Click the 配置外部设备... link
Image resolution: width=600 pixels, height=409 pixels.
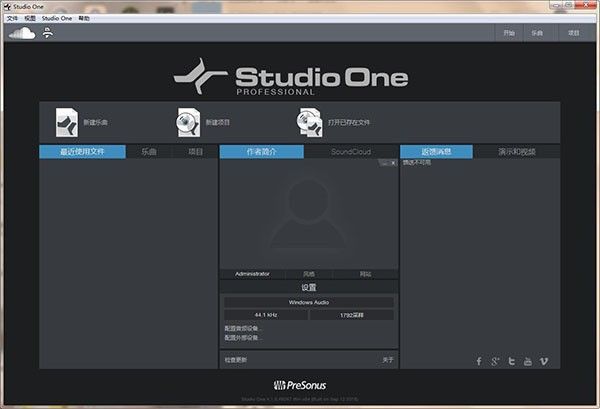243,337
